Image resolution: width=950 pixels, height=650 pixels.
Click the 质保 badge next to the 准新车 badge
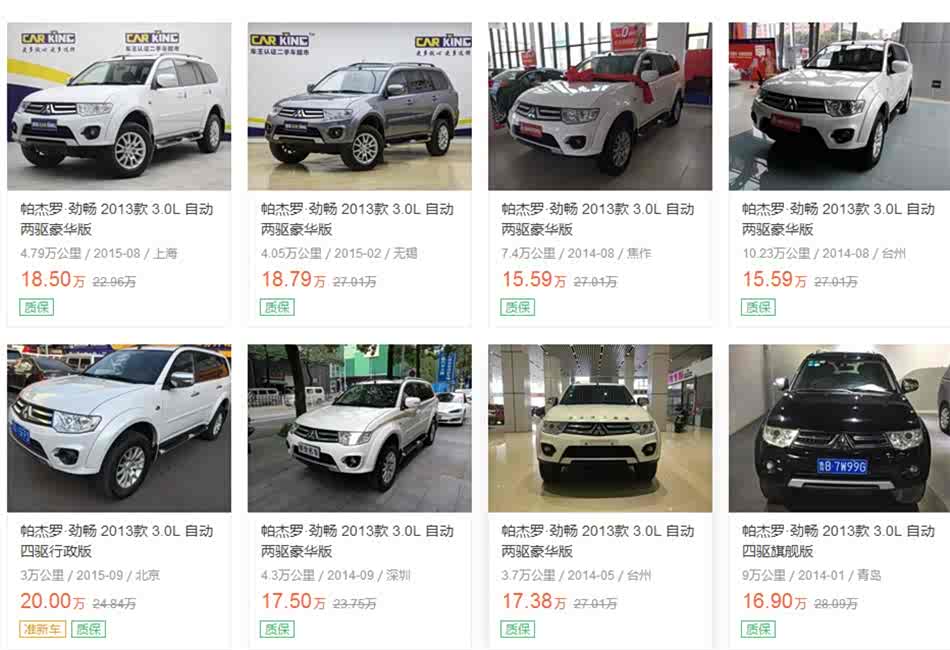pos(88,629)
